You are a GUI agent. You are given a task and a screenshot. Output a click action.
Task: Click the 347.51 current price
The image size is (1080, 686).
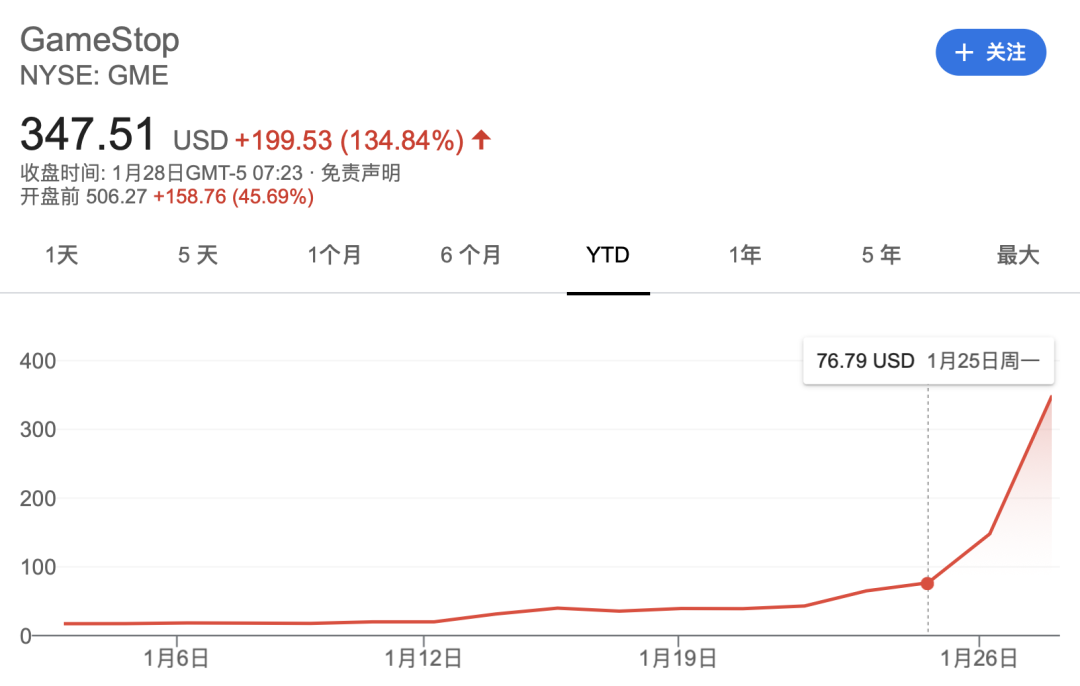pyautogui.click(x=89, y=136)
